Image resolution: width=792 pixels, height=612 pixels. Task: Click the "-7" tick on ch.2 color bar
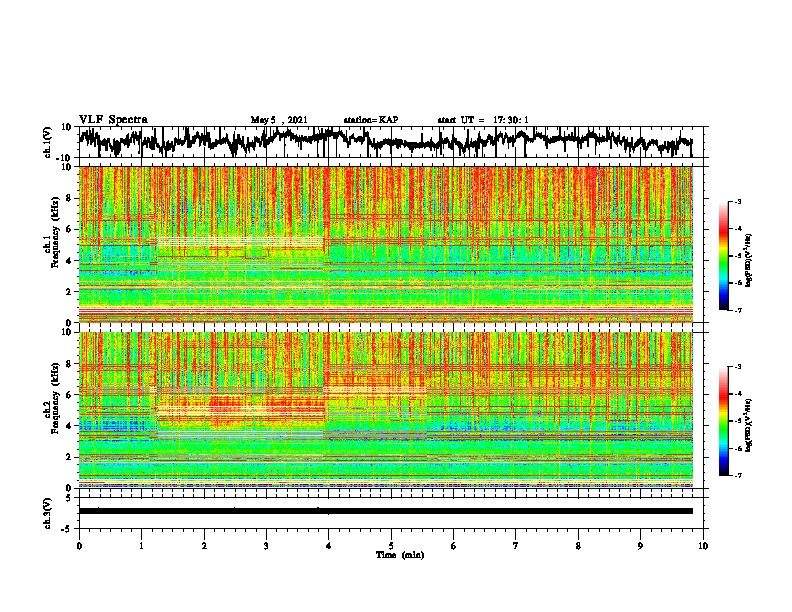click(x=738, y=475)
